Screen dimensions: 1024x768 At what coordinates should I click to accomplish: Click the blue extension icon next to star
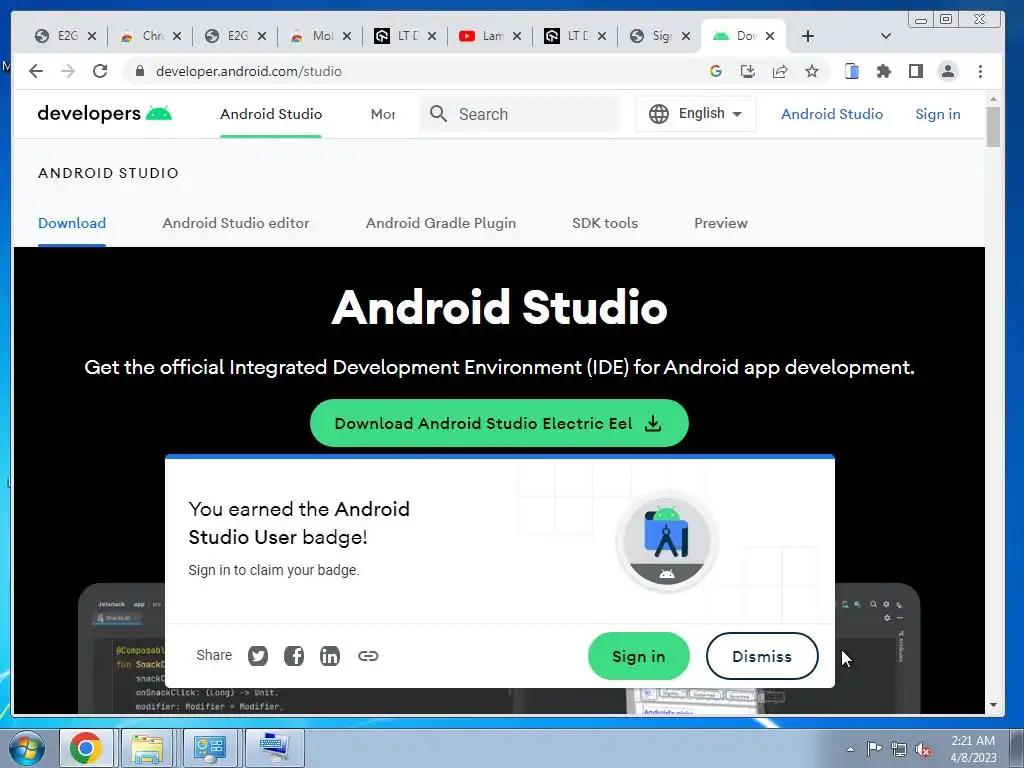coord(852,71)
